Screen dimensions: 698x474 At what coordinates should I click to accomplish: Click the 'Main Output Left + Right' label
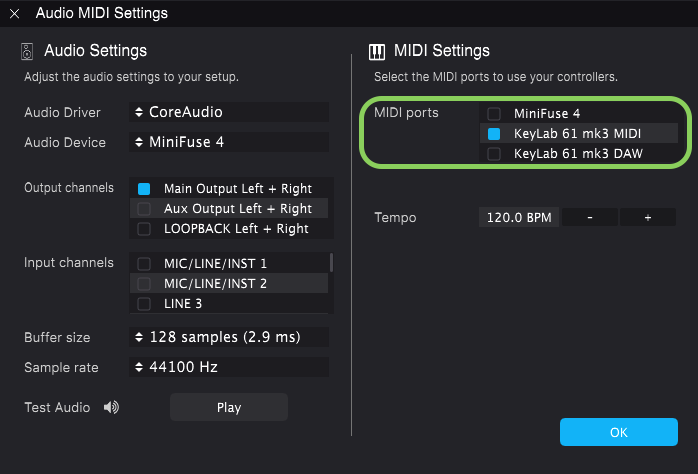click(238, 189)
